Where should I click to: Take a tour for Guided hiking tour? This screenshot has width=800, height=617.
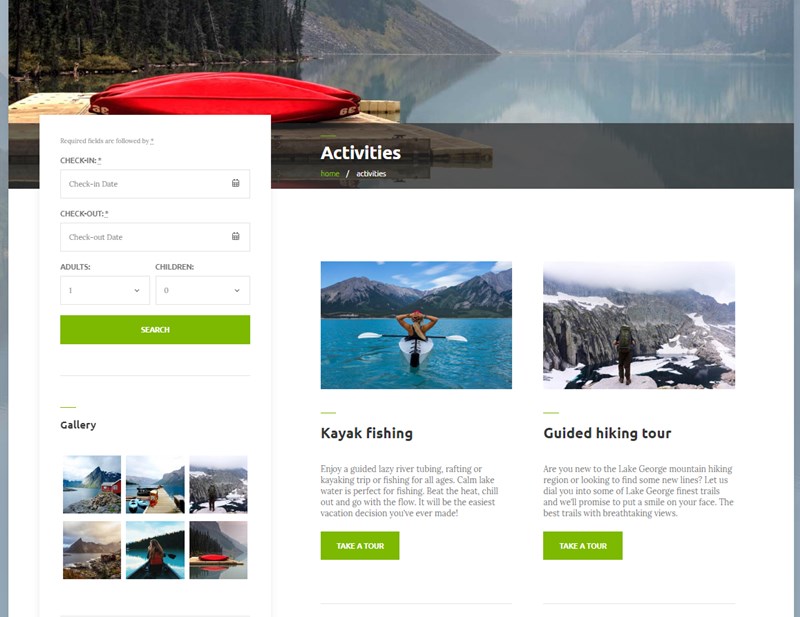tap(583, 546)
